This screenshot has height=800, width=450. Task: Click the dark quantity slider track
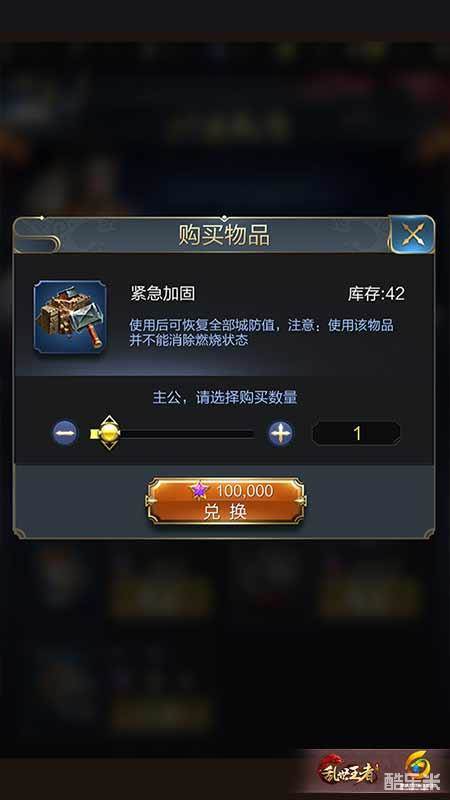(x=186, y=434)
